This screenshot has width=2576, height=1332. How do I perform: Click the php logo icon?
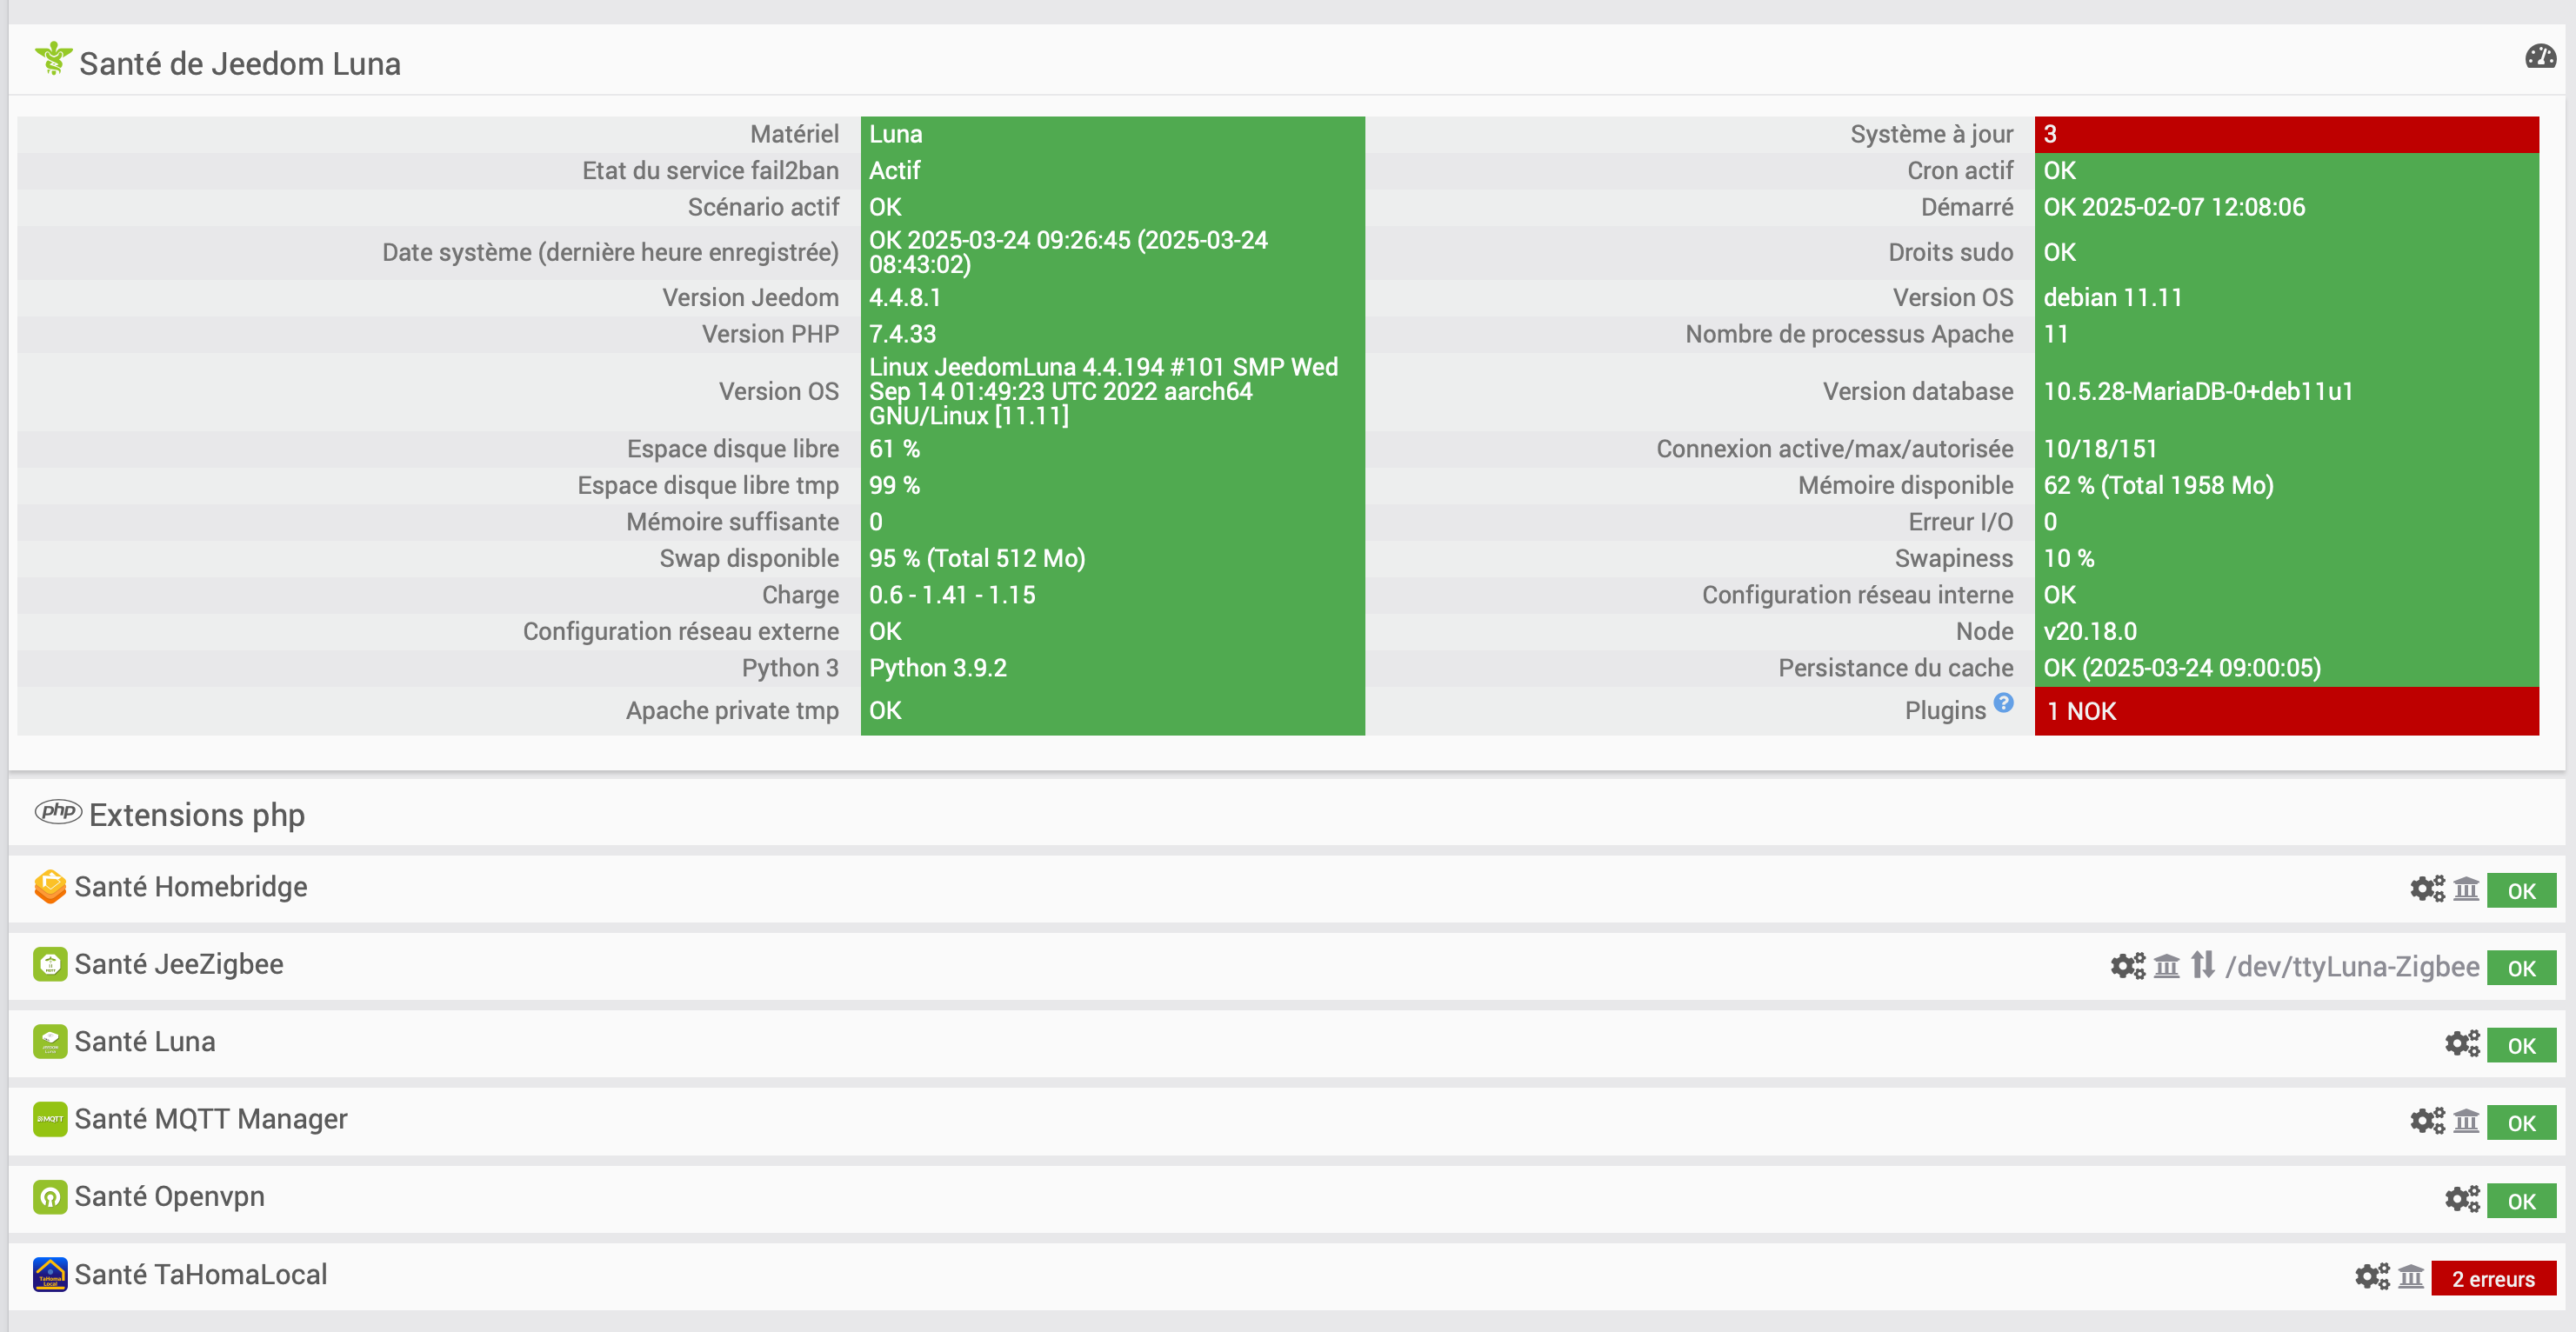click(x=58, y=811)
